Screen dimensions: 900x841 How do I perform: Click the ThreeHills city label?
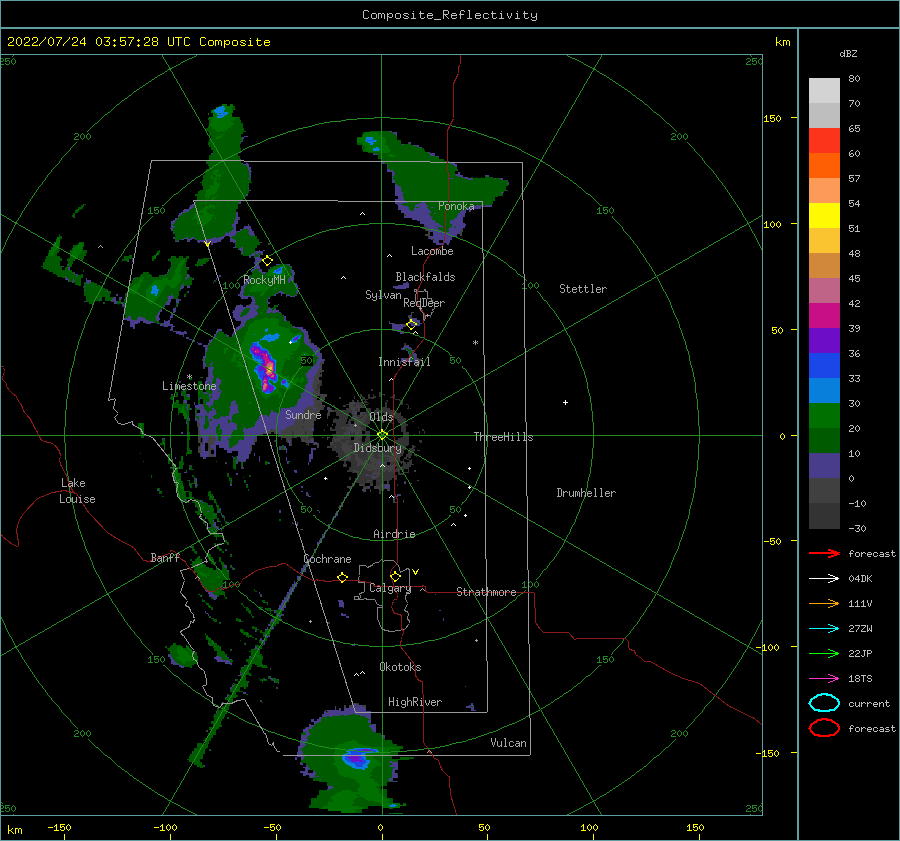click(503, 437)
